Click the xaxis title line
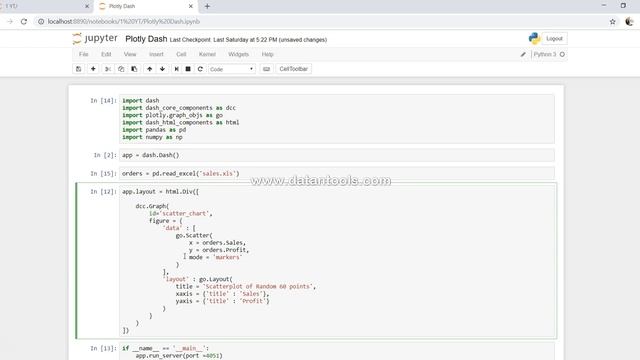The image size is (640, 360). 222,294
